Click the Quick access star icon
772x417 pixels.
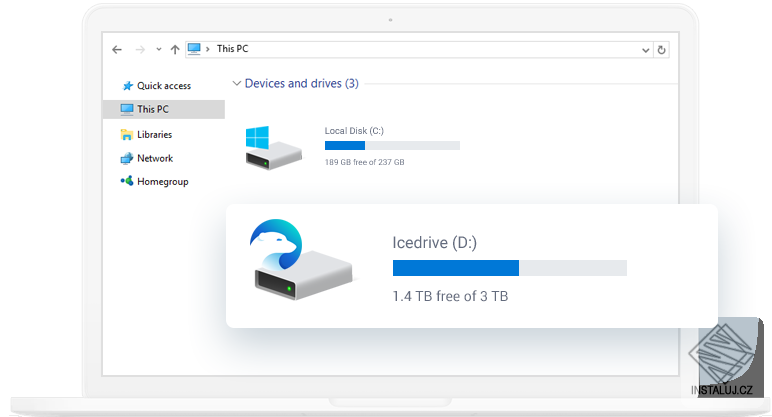[128, 86]
